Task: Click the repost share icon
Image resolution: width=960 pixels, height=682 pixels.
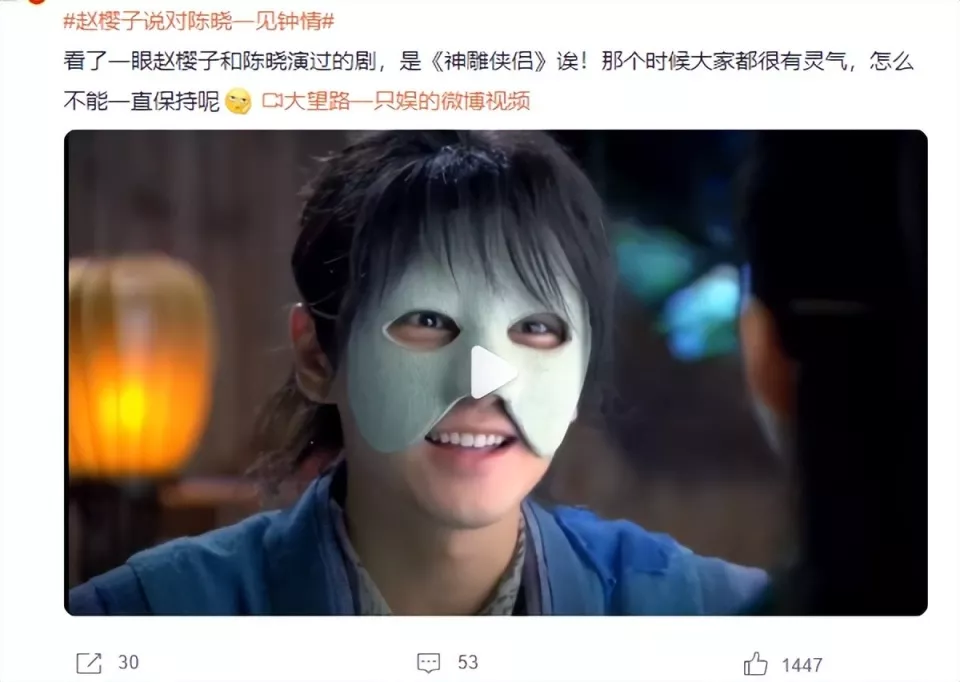Action: click(89, 663)
